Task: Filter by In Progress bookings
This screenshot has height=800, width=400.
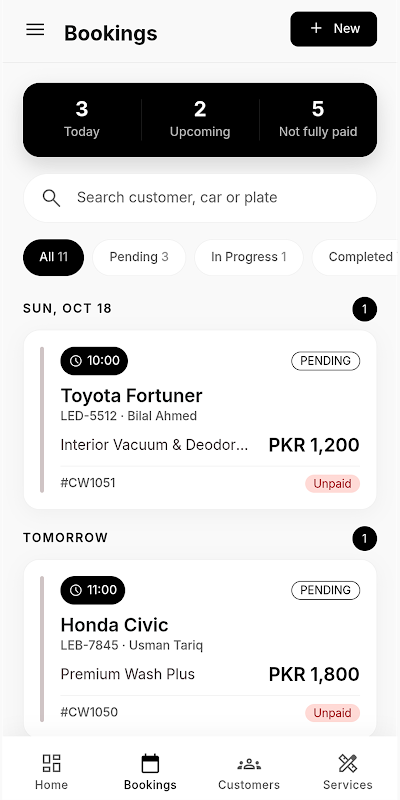Action: tap(248, 257)
